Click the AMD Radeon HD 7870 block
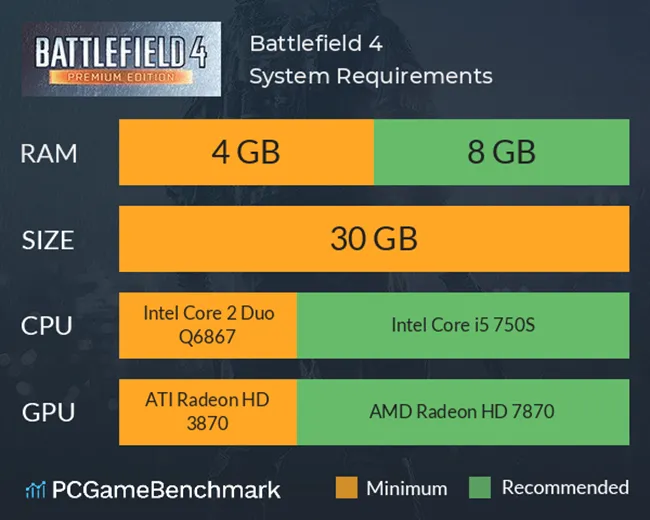Image resolution: width=650 pixels, height=520 pixels. [463, 412]
